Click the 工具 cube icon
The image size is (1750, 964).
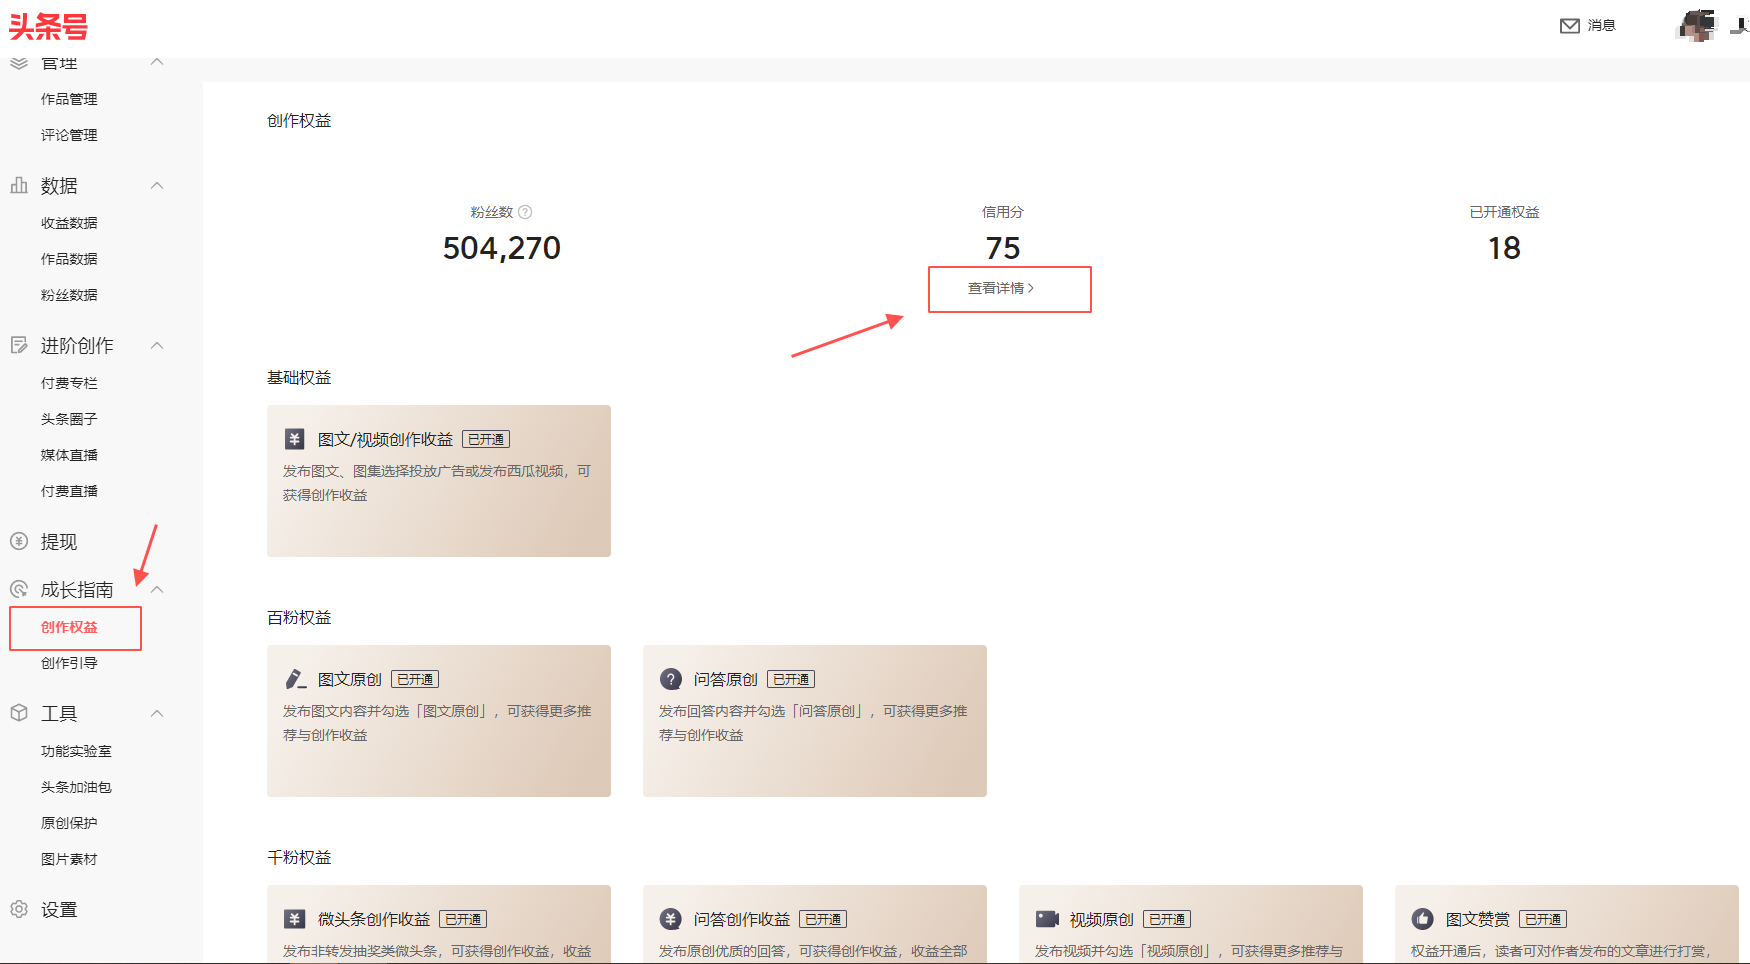tap(19, 713)
